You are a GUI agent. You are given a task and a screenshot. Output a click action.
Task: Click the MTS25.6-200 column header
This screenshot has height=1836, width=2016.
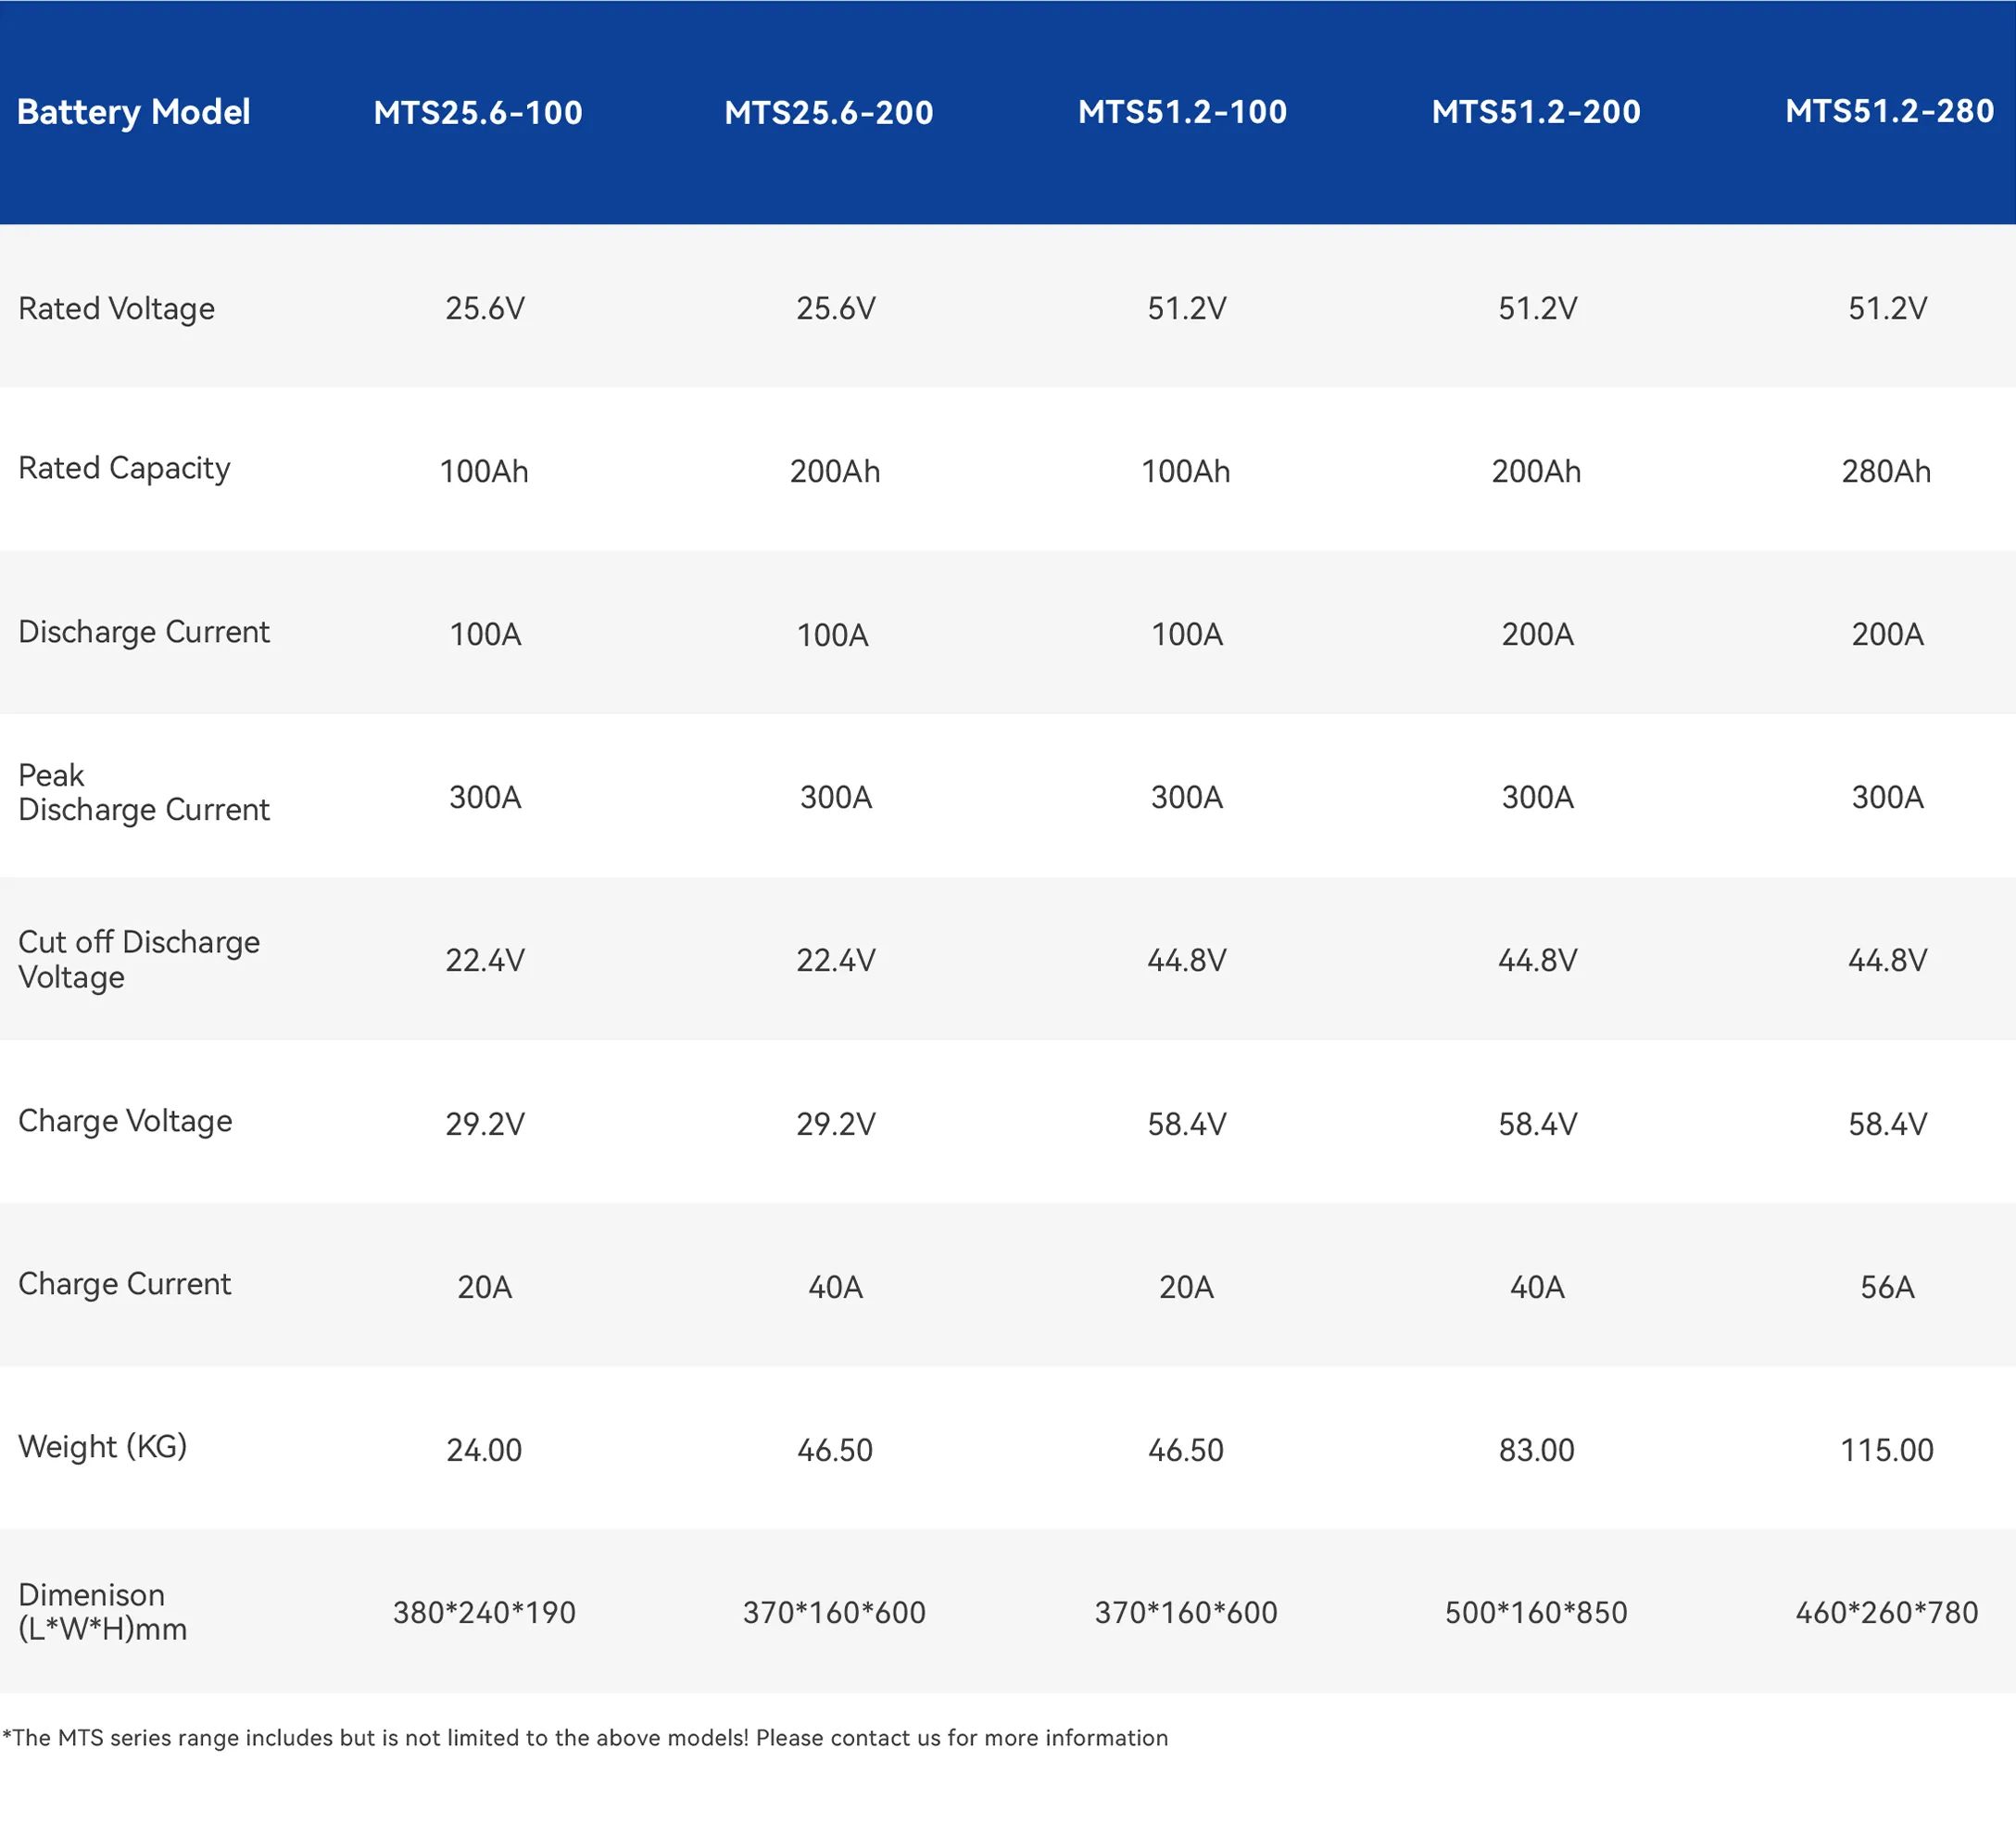(829, 112)
